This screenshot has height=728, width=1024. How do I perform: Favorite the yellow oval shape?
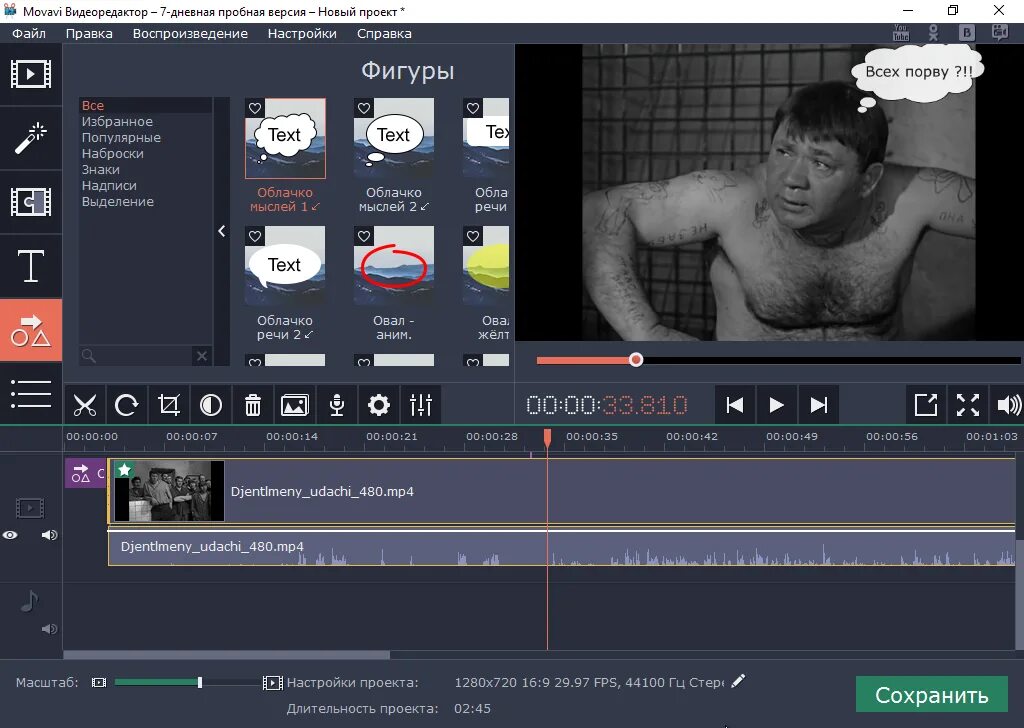(473, 236)
